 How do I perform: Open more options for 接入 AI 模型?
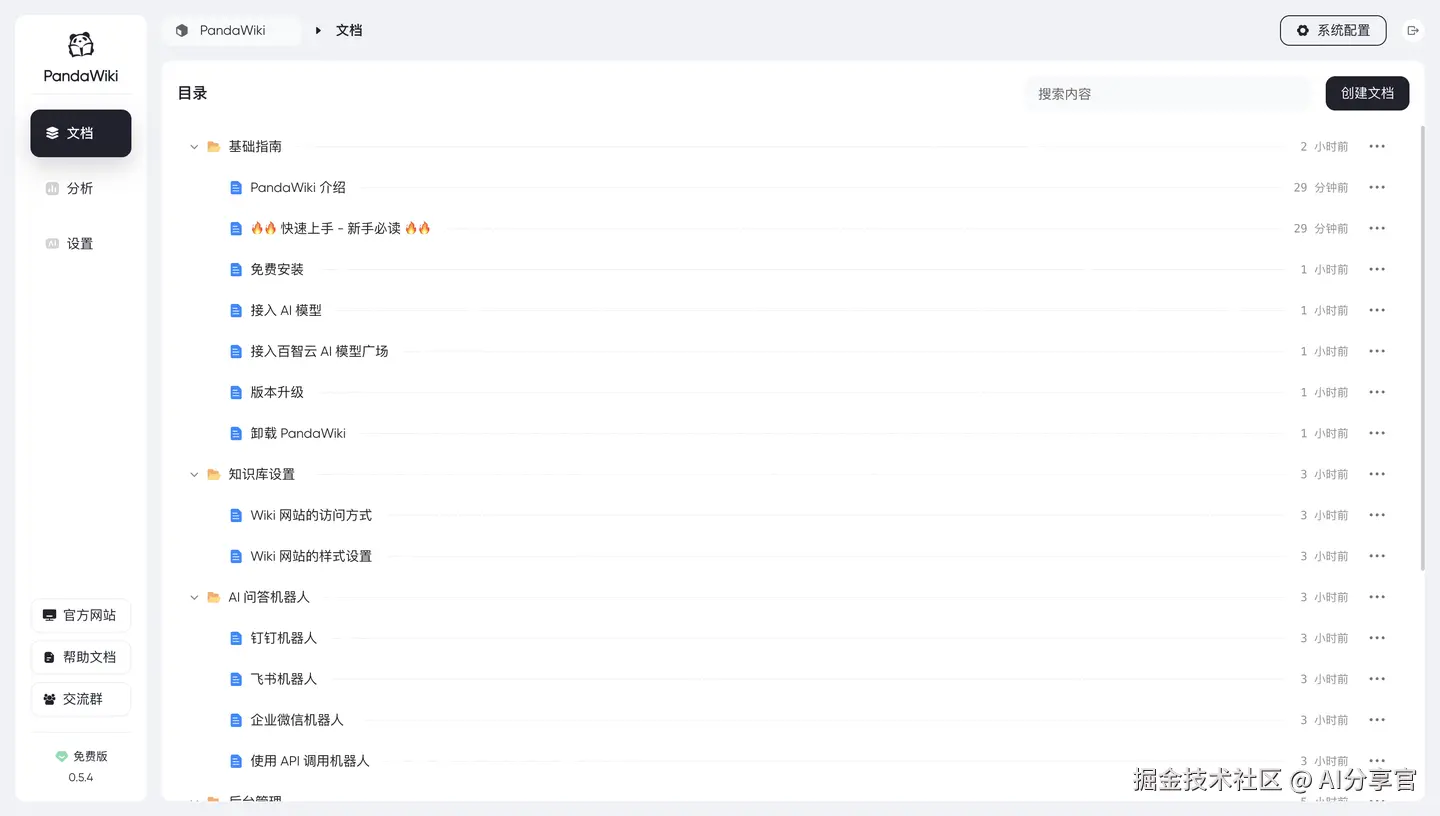click(x=1377, y=311)
